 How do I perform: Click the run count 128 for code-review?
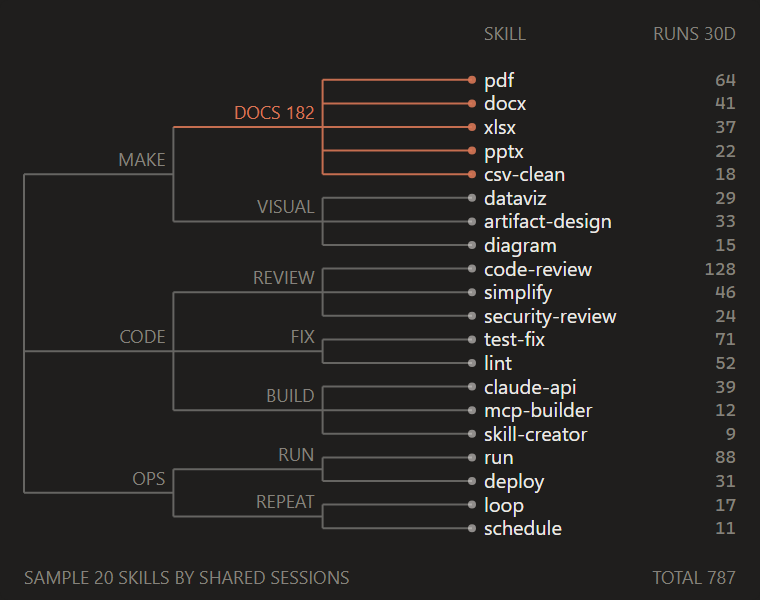pos(720,269)
